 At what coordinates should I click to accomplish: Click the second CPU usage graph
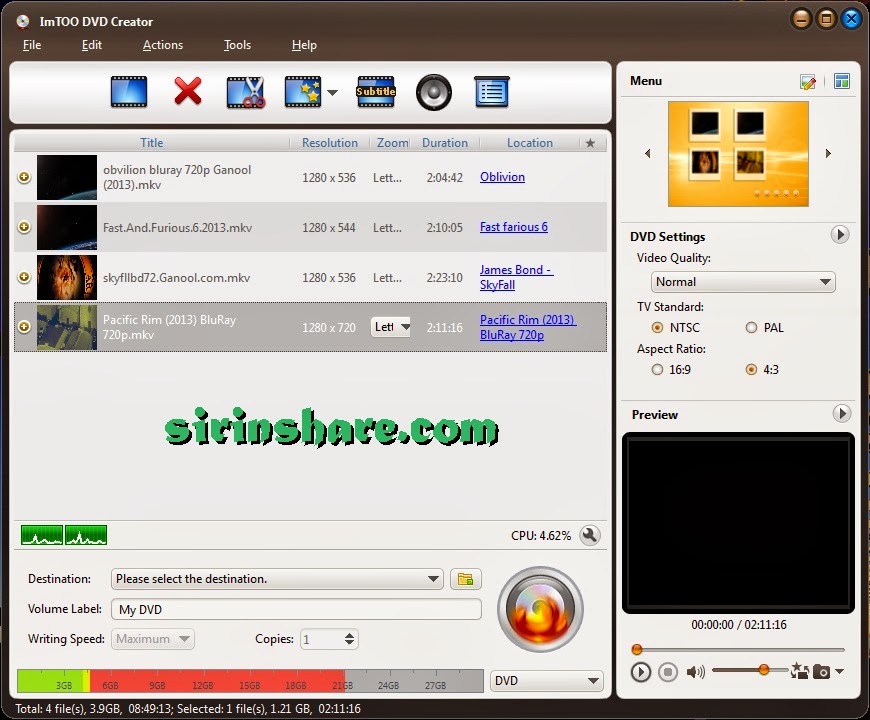click(x=85, y=535)
